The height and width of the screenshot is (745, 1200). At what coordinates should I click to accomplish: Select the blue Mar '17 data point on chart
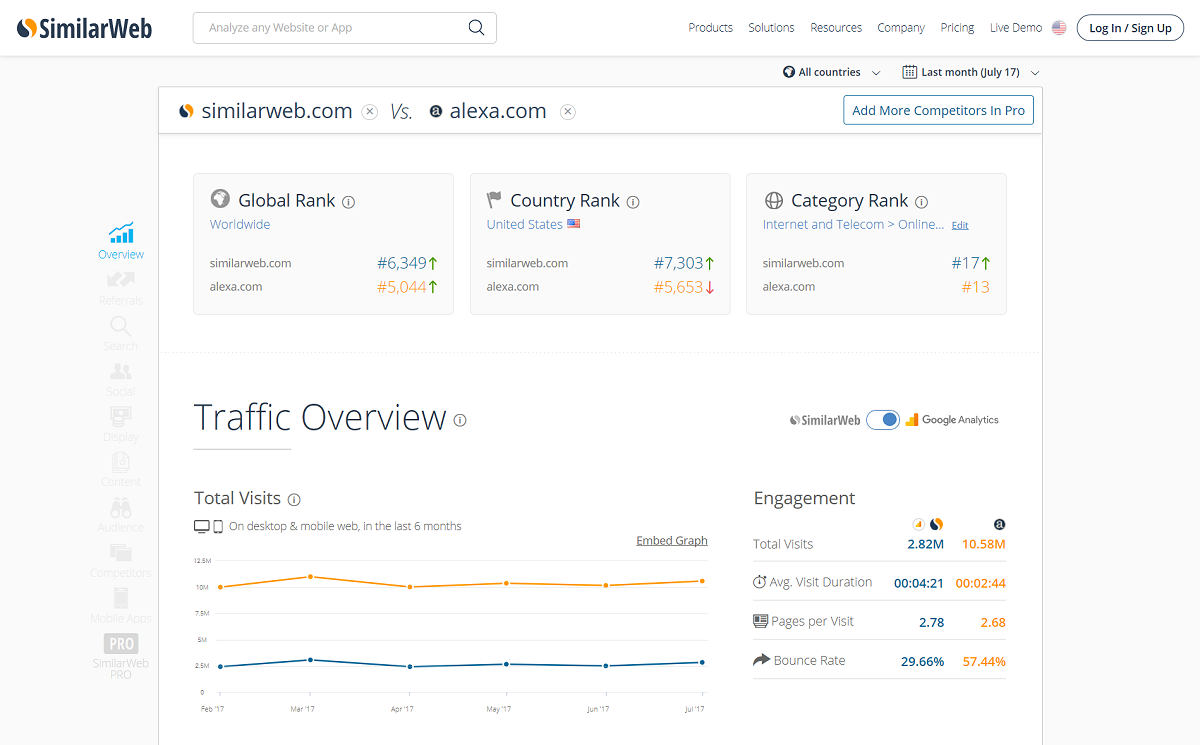point(311,660)
